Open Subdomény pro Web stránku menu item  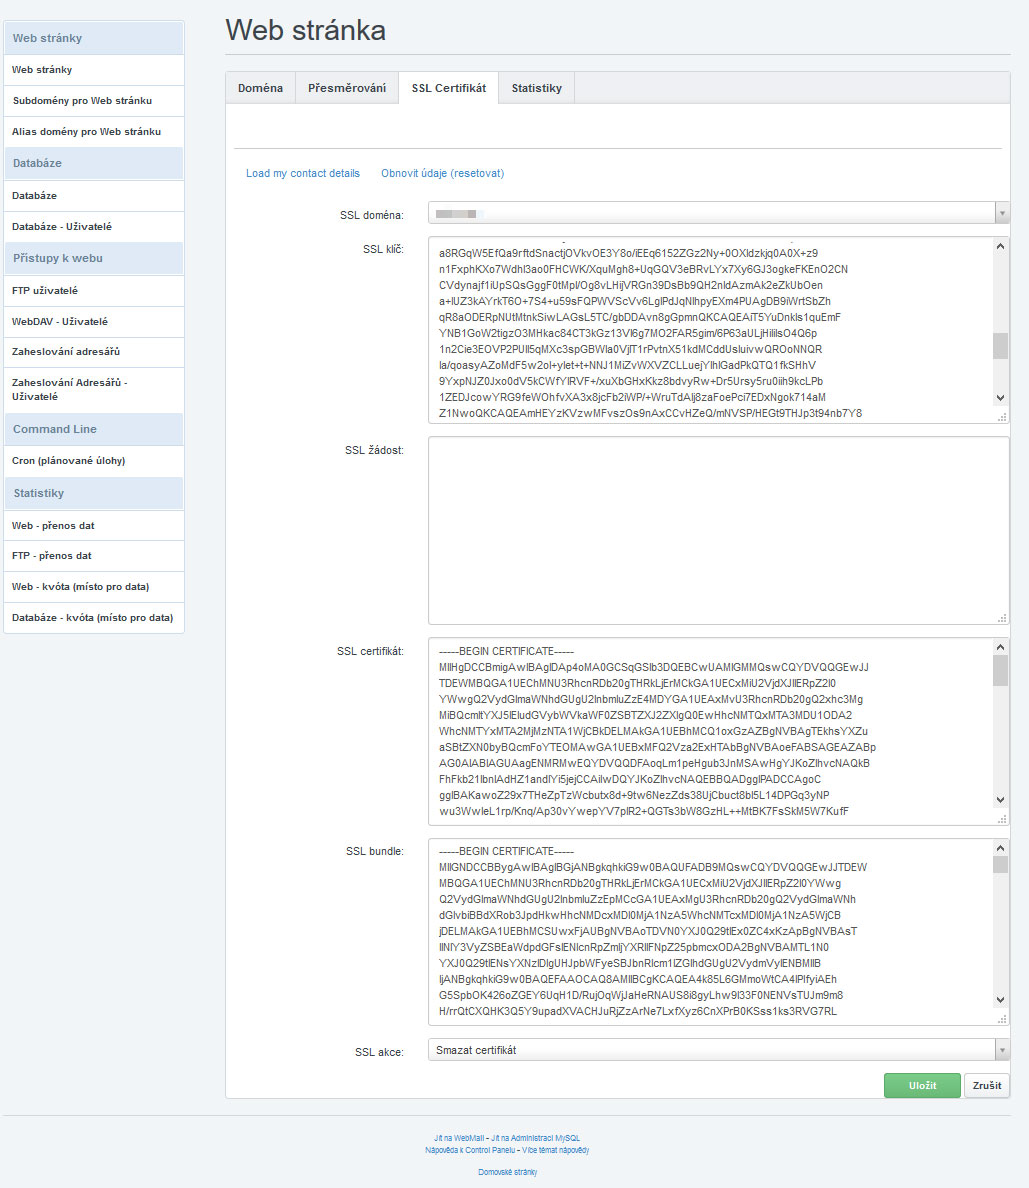[x=82, y=101]
